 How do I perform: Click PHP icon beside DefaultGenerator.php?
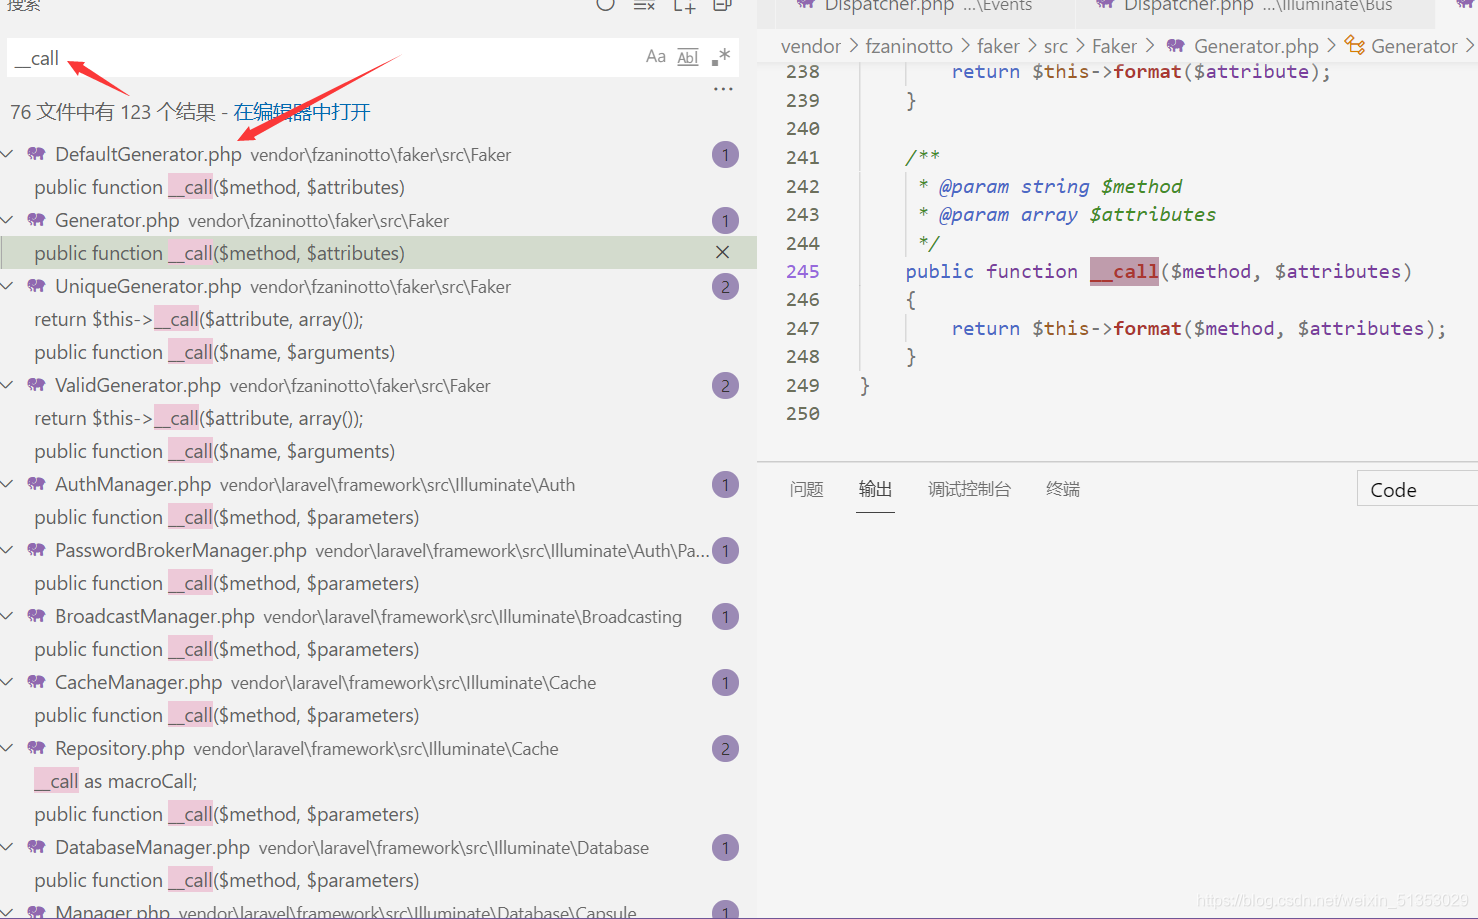36,154
